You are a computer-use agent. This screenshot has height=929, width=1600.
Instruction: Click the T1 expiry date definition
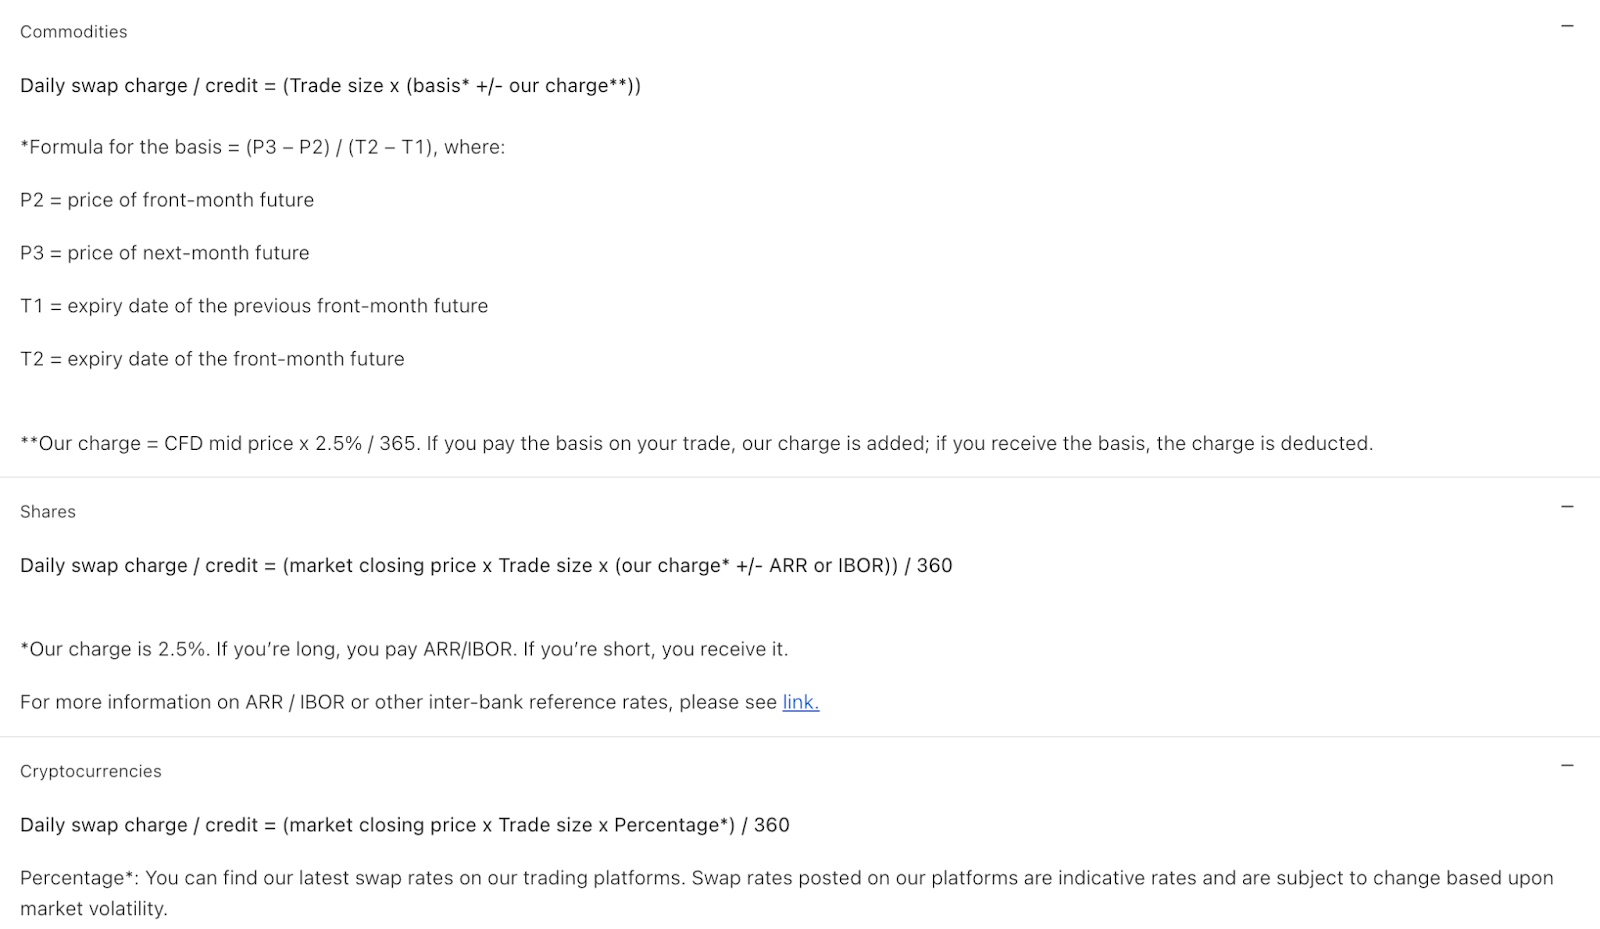(x=254, y=306)
